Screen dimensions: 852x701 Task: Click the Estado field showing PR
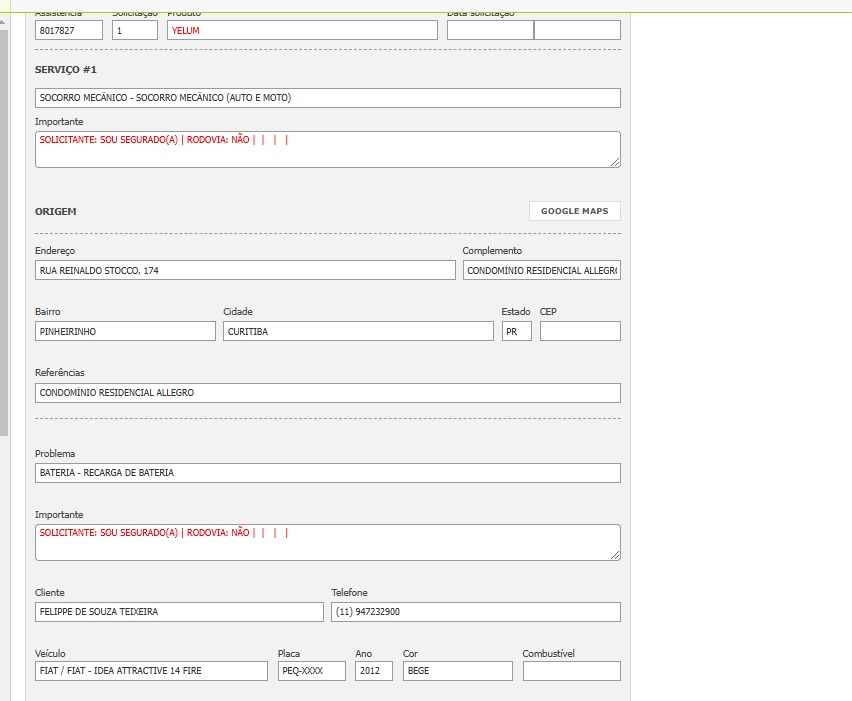click(x=517, y=331)
